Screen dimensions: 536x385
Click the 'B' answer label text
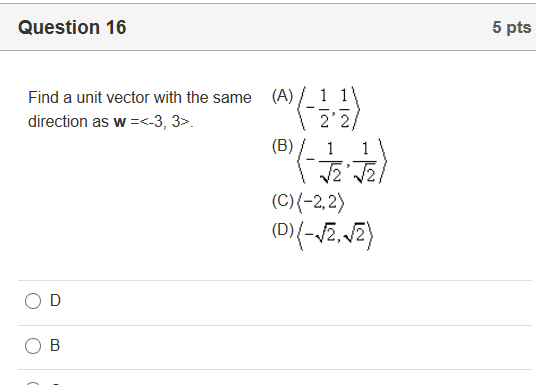pos(55,345)
